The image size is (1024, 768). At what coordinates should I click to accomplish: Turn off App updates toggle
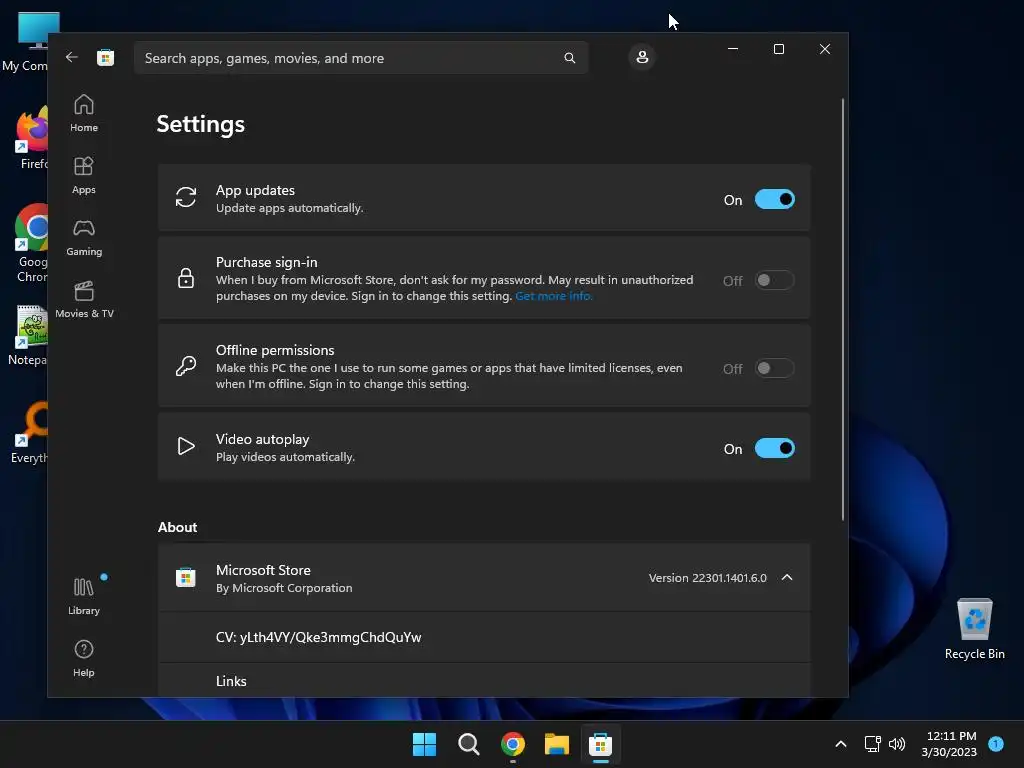coord(775,199)
